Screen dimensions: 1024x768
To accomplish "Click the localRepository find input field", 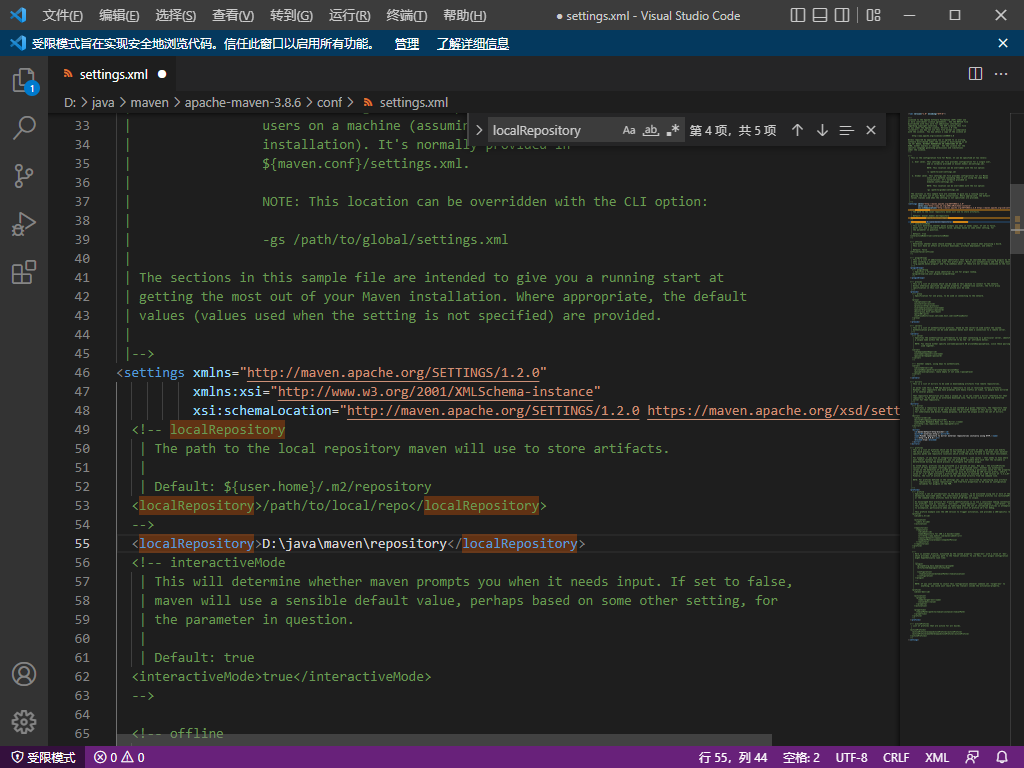I will [552, 130].
